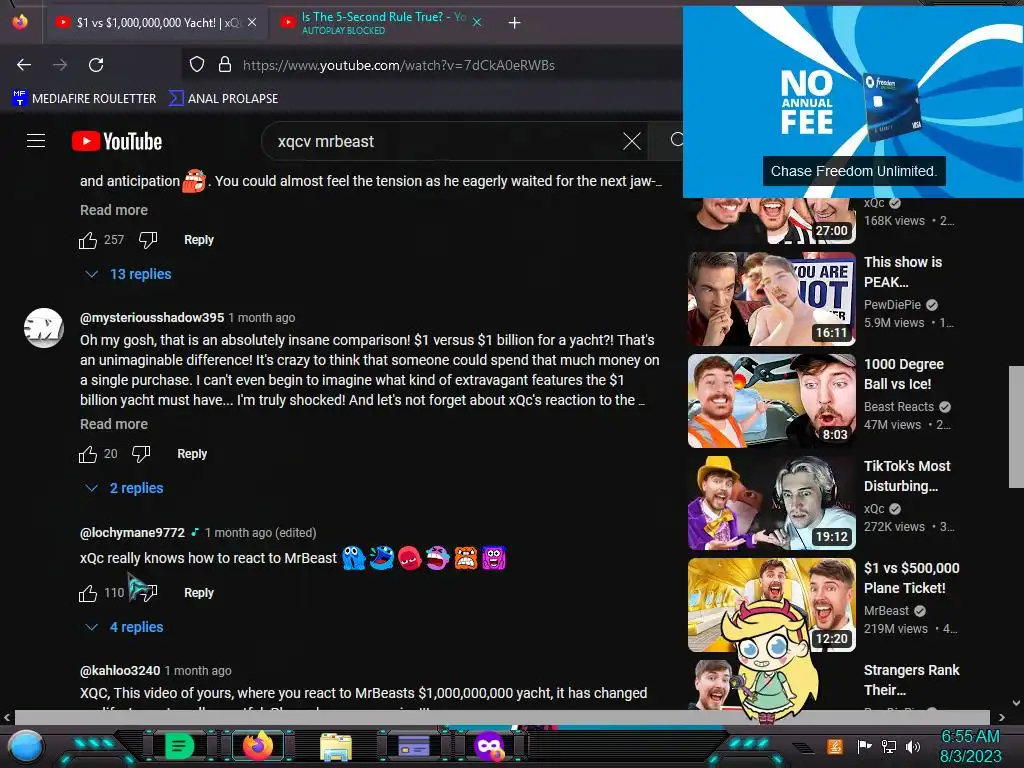1024x768 pixels.
Task: Show hidden tray icons arrow
Action: 805,747
